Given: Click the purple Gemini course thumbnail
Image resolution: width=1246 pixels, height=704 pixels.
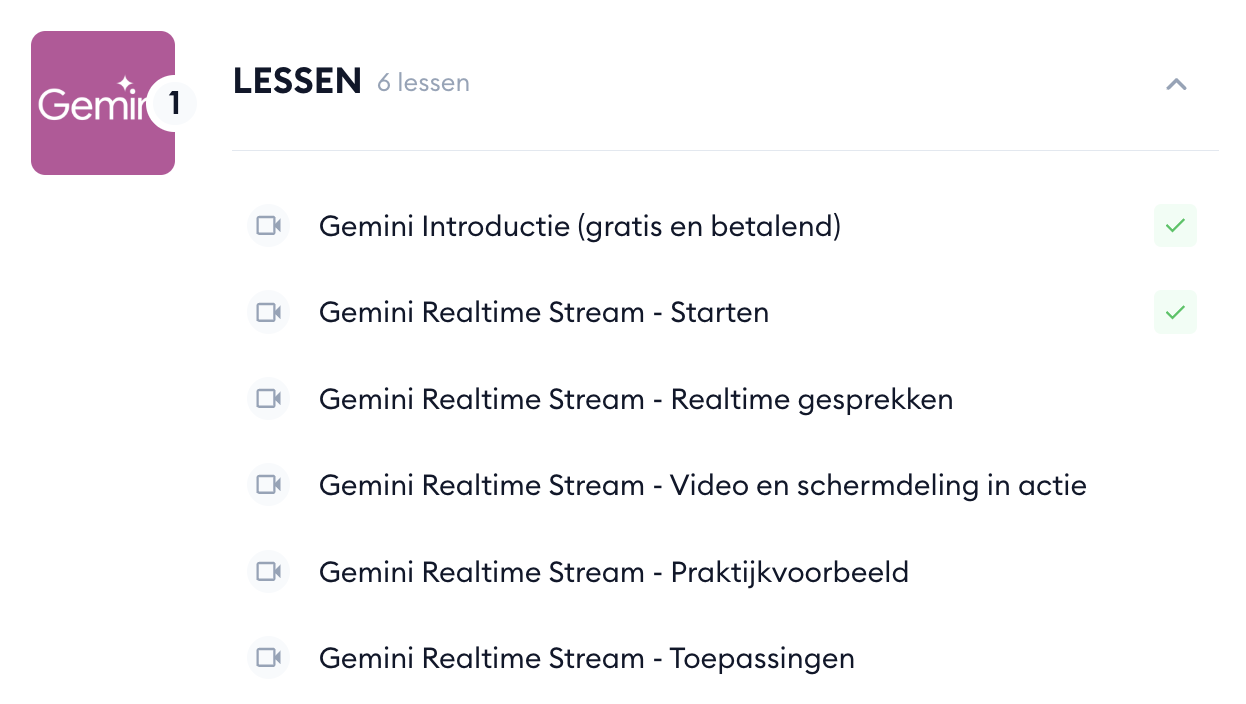Looking at the screenshot, I should pos(103,103).
